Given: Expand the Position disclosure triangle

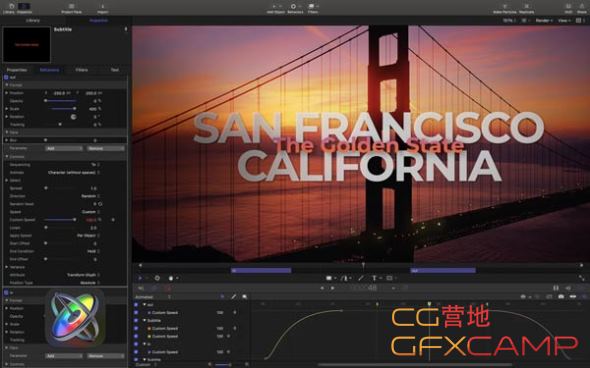Looking at the screenshot, I should tap(6, 93).
